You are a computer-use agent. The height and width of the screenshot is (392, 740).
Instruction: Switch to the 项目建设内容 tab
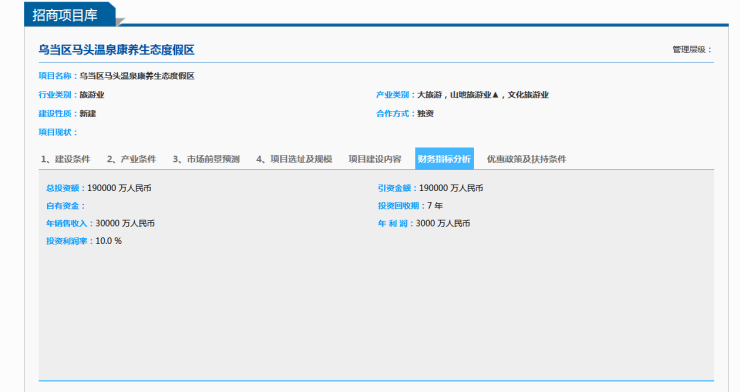tap(375, 159)
